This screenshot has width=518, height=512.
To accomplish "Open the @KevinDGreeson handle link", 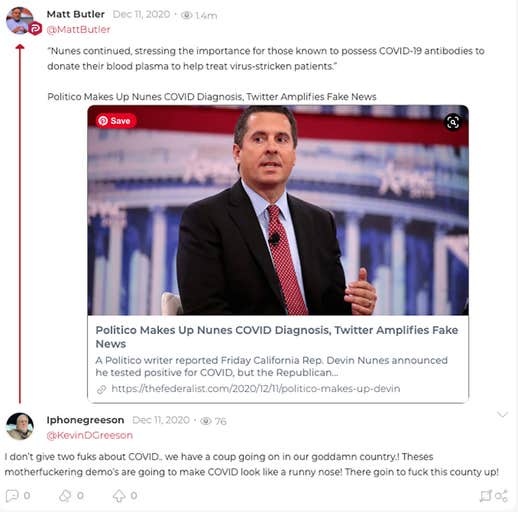I will click(90, 435).
